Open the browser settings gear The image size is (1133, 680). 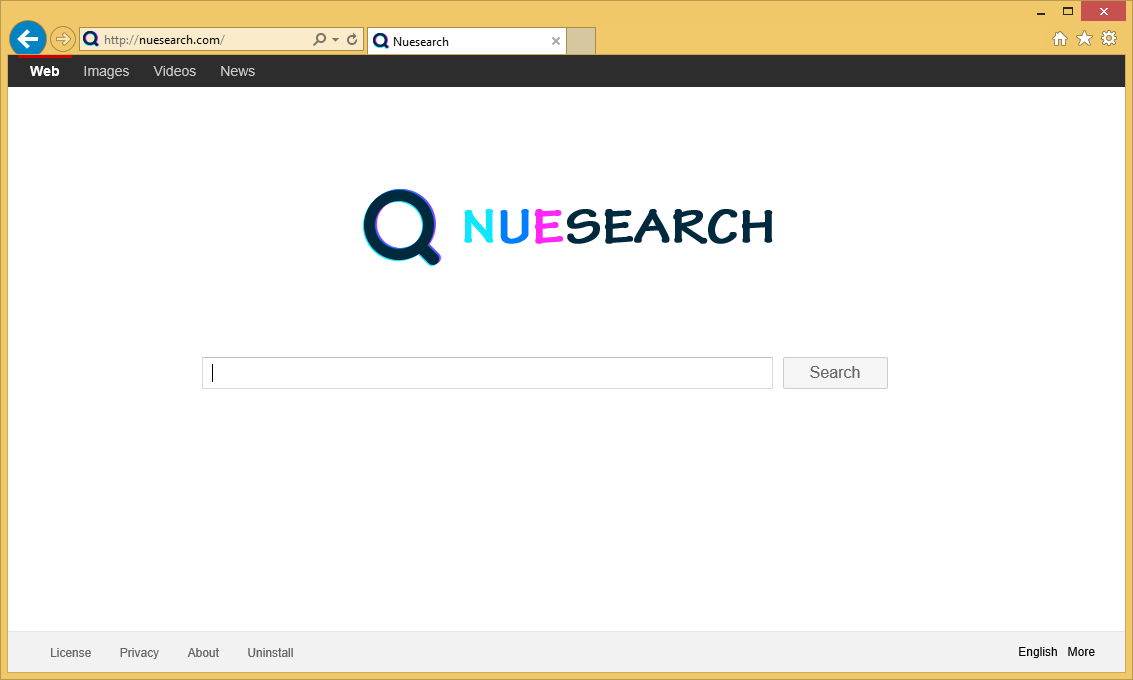1109,38
